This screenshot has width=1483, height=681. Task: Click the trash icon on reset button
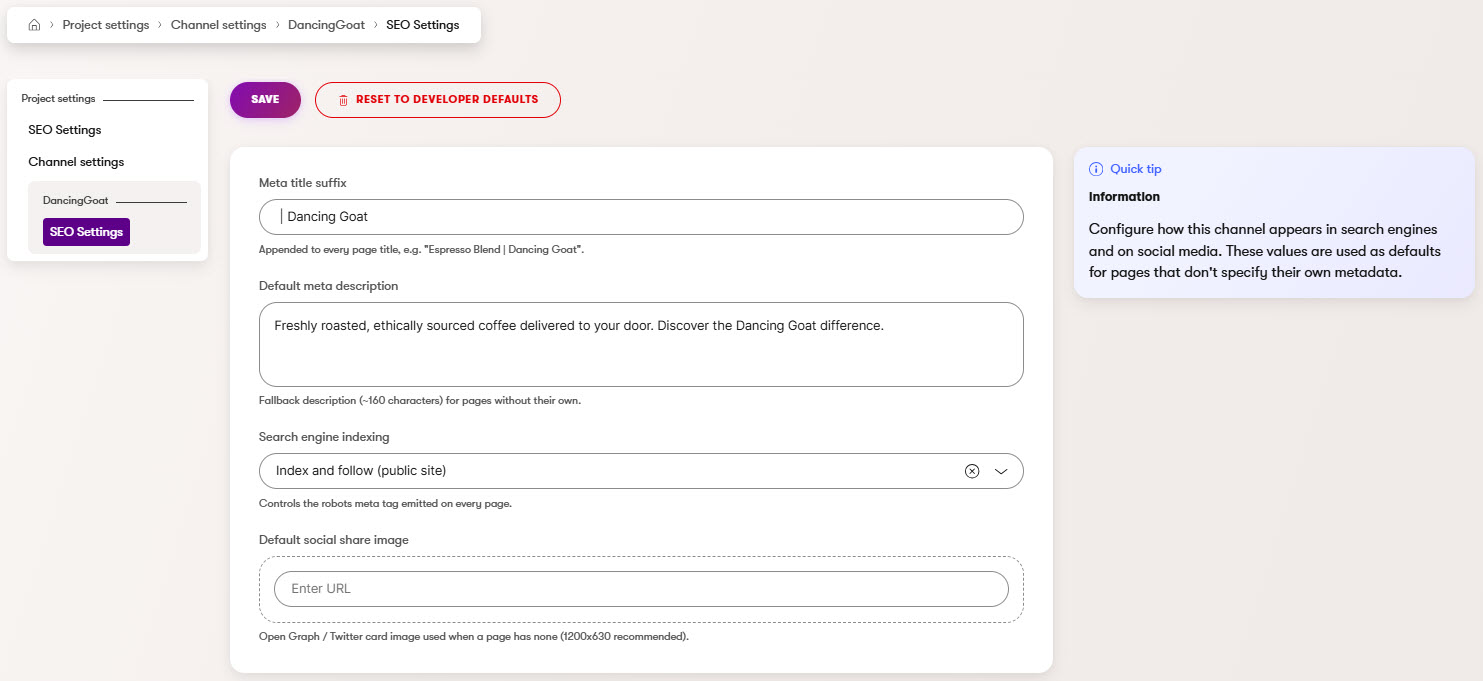(x=343, y=100)
